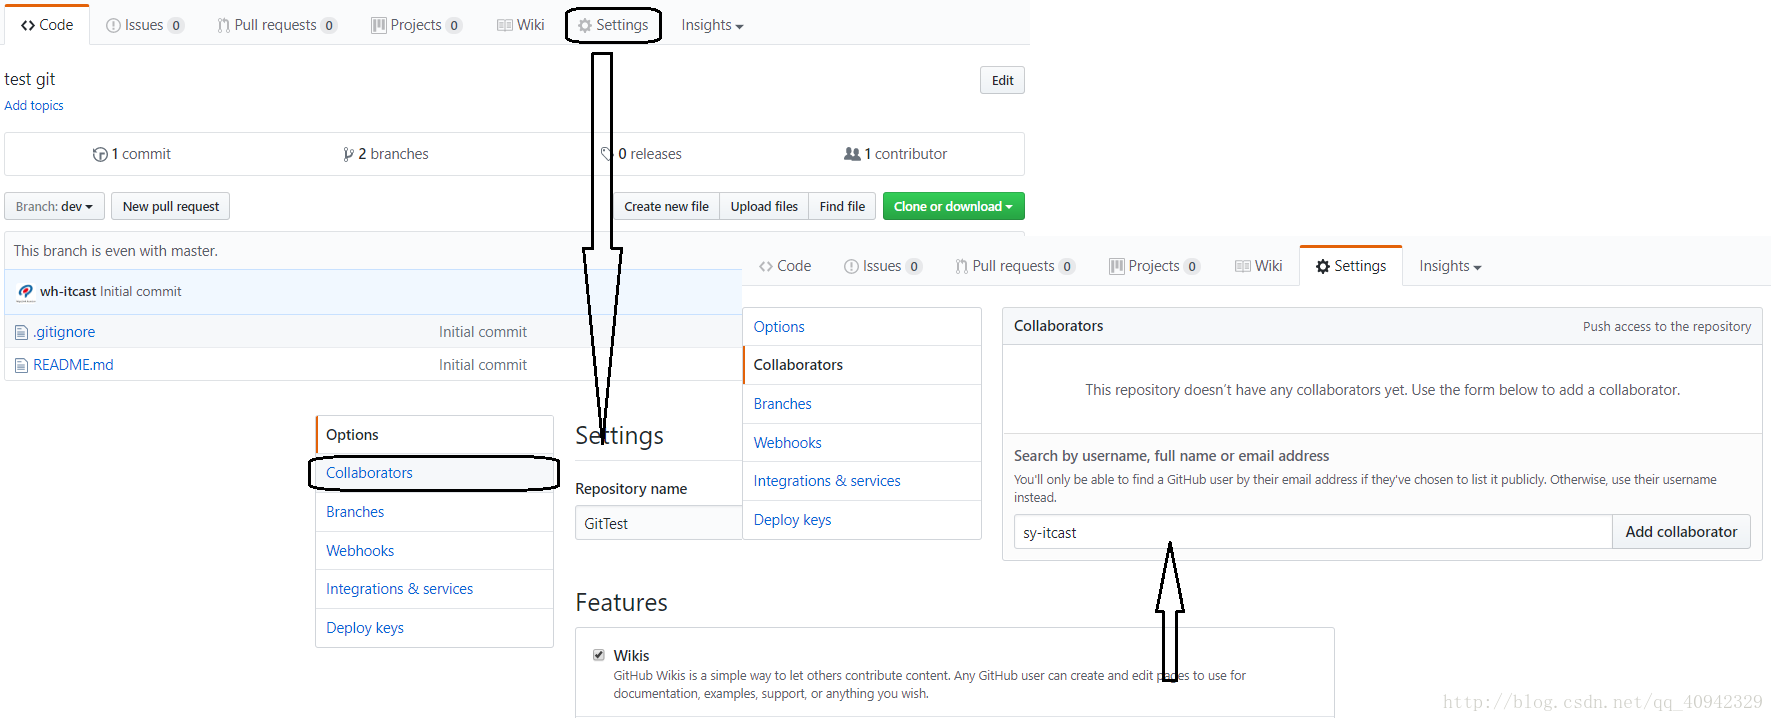Open the wh-itcast author name link
Viewport: 1774px width, 722px height.
click(x=68, y=292)
